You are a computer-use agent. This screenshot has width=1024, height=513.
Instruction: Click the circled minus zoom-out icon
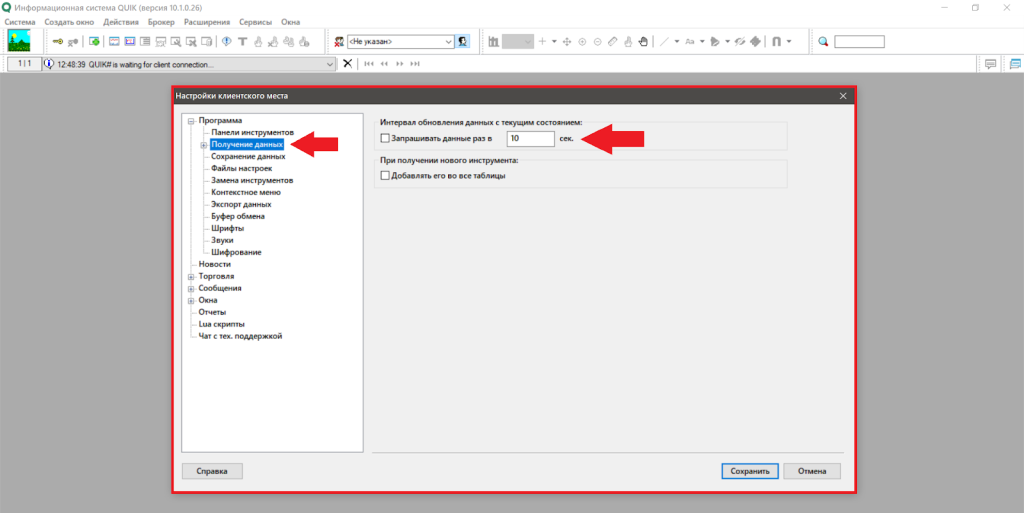tap(598, 42)
